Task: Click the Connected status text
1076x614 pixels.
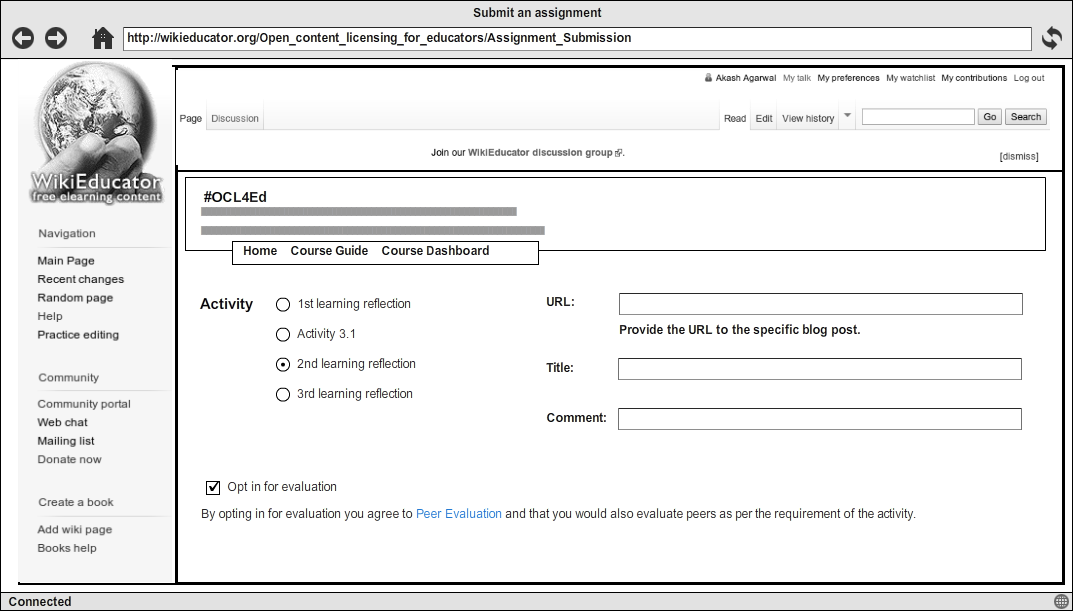Action: [40, 602]
